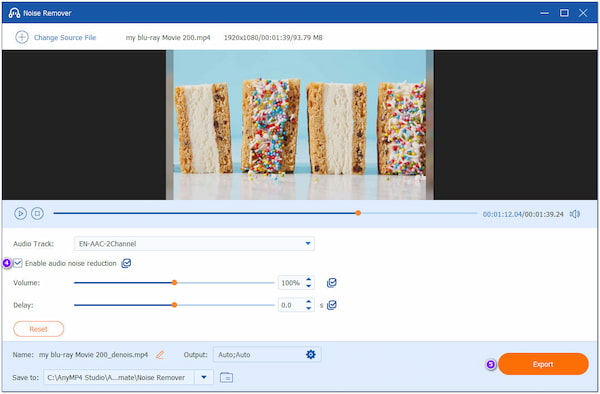Click apply-to-all icon beside Volume
The height and width of the screenshot is (394, 600).
[x=331, y=283]
